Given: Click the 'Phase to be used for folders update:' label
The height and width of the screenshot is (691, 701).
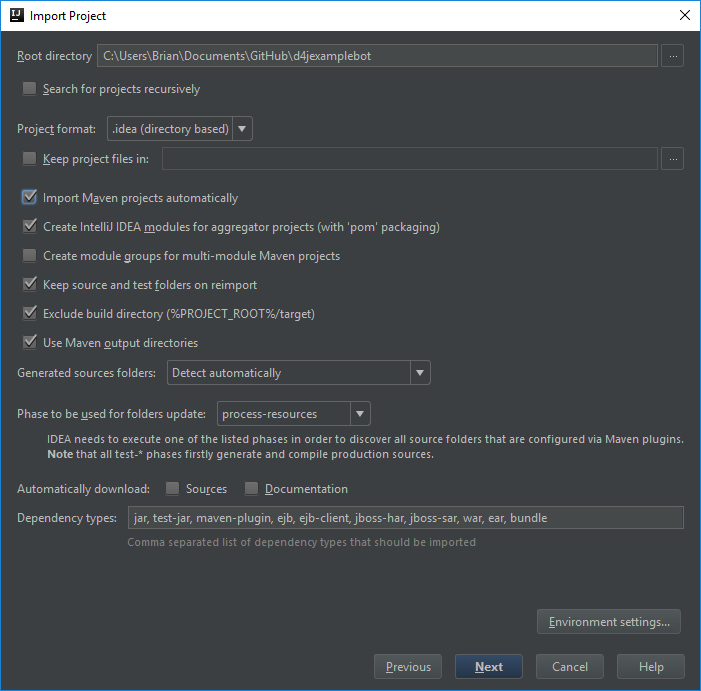Looking at the screenshot, I should [111, 414].
